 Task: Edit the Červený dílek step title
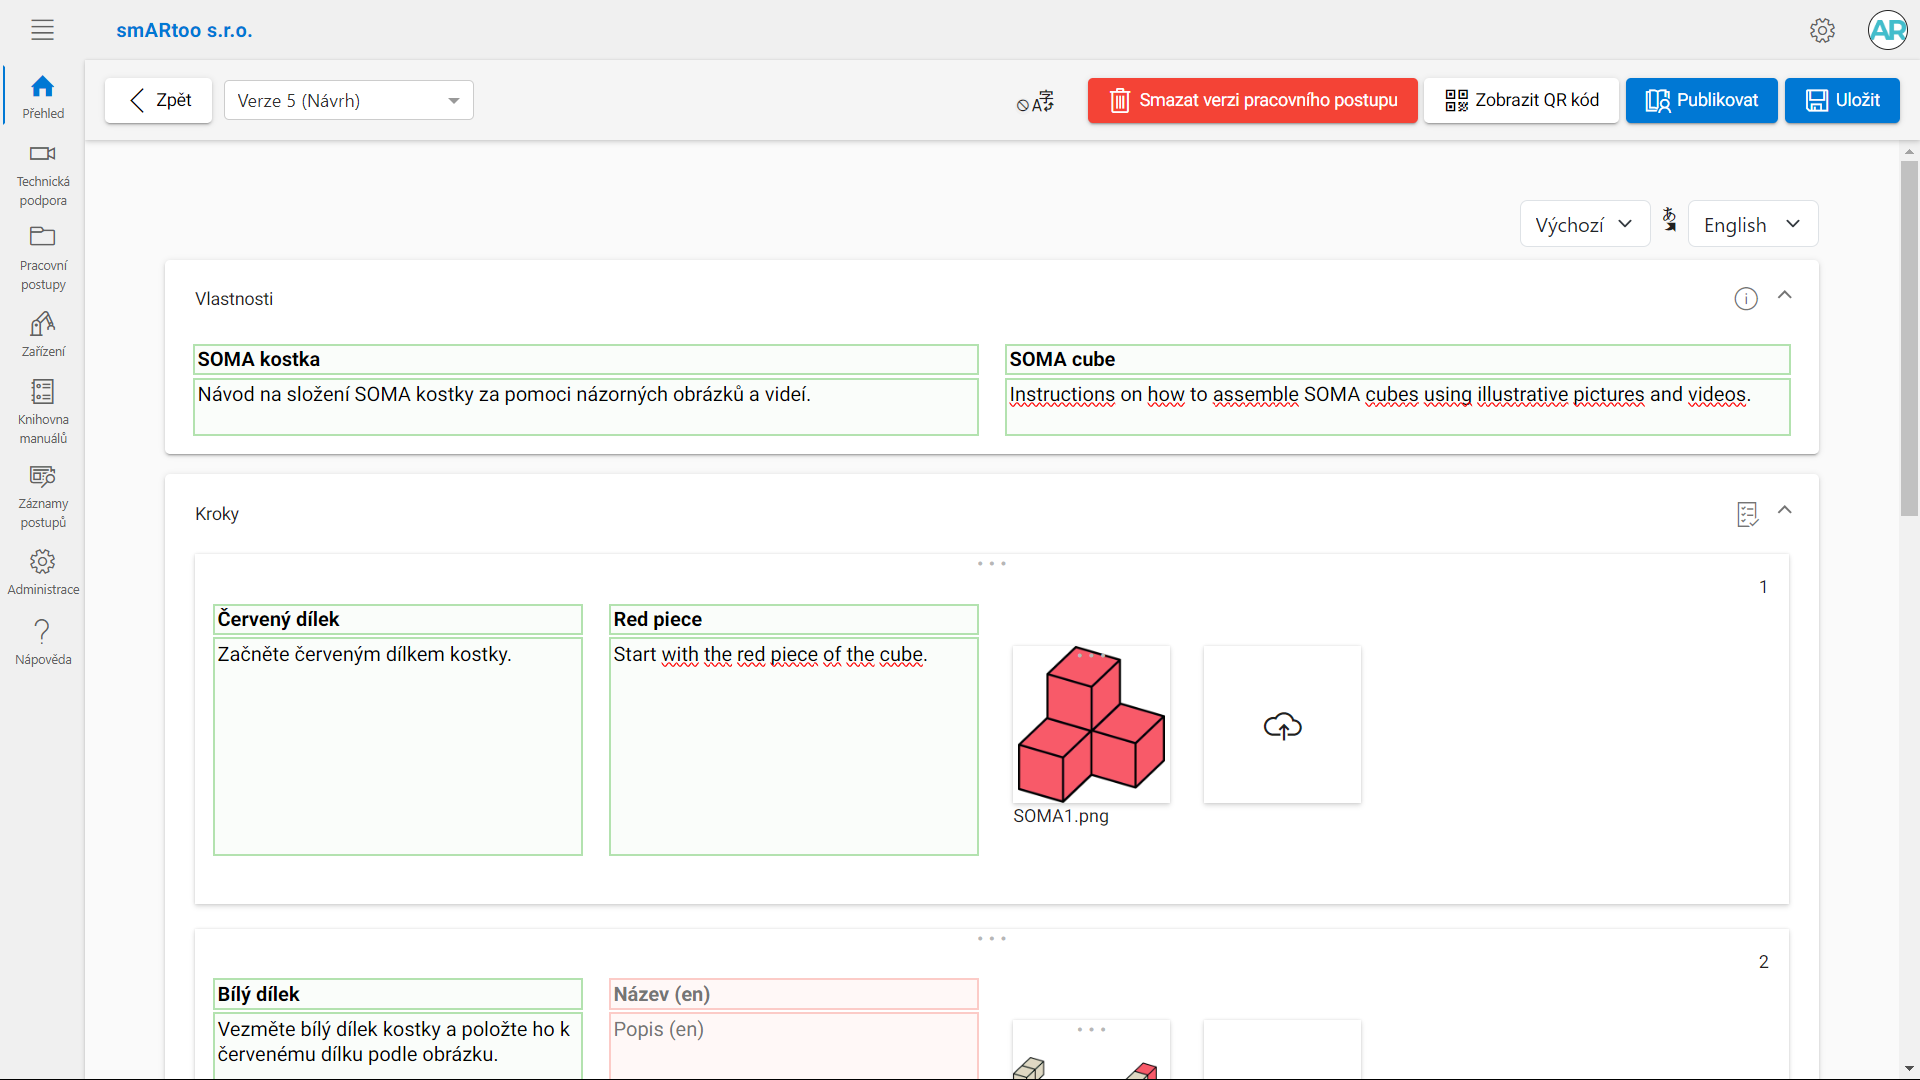pos(397,619)
